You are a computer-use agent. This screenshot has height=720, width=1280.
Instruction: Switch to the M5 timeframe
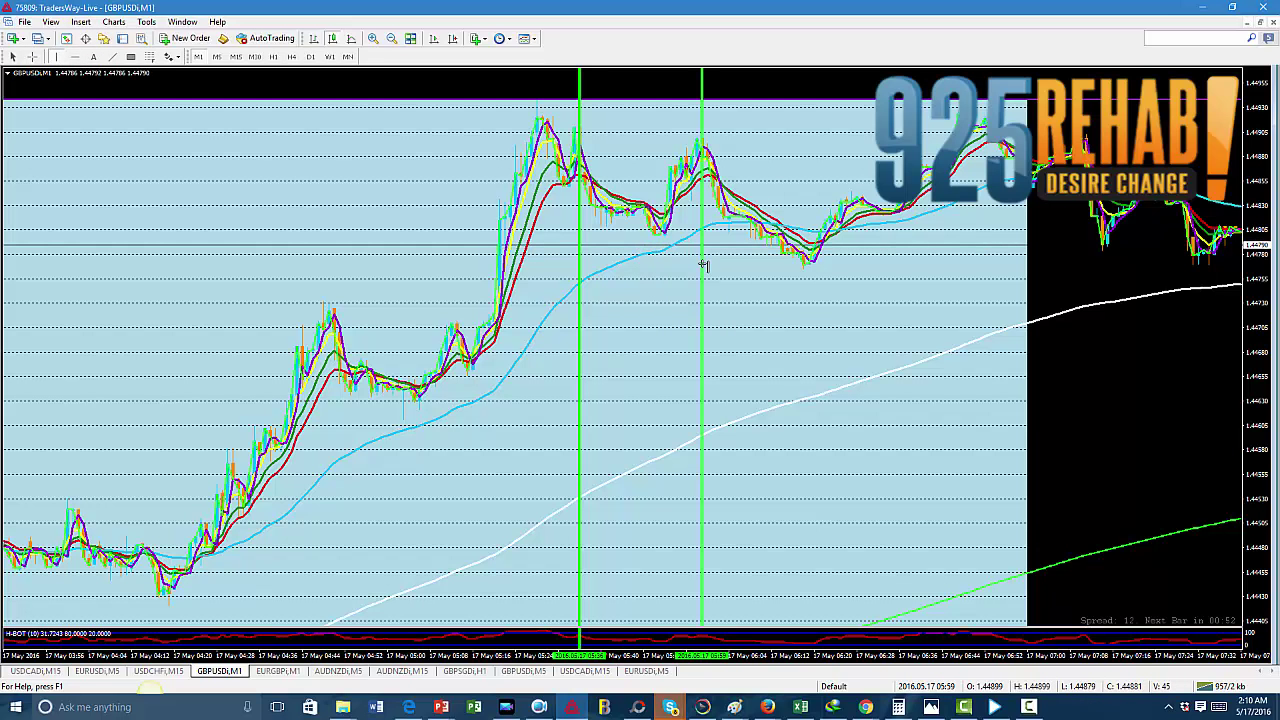tap(217, 57)
